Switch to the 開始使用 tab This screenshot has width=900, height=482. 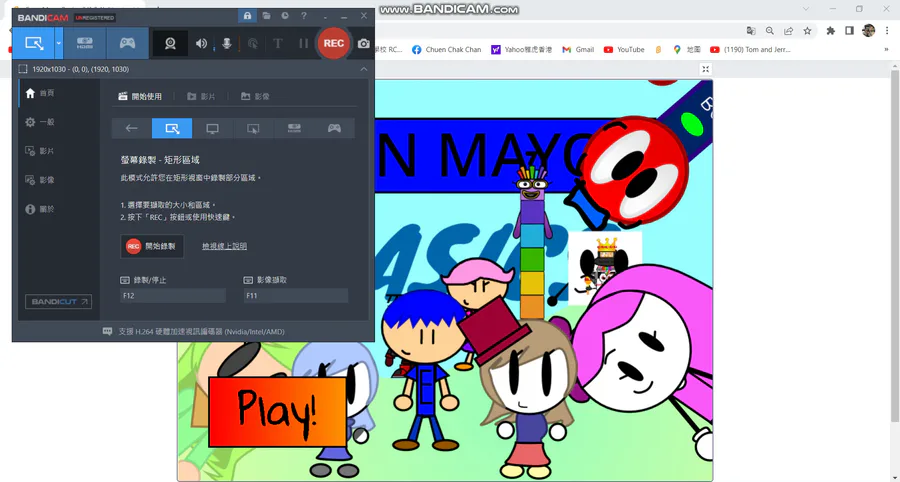(140, 96)
